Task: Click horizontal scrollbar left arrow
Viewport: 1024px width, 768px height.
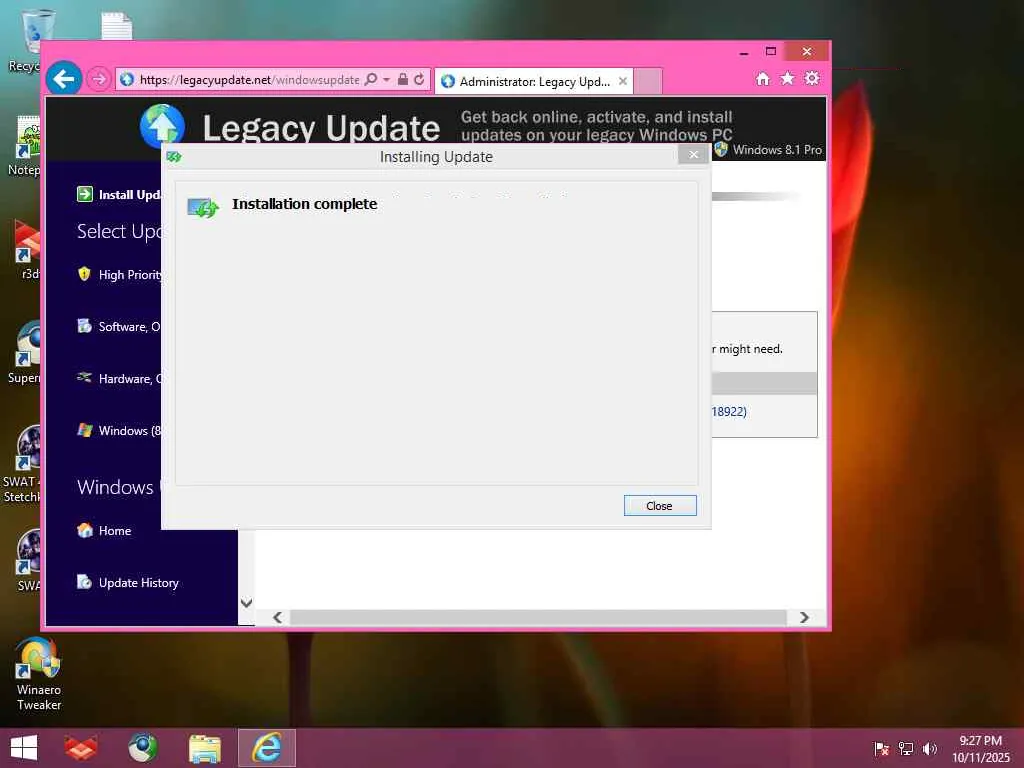Action: point(278,618)
